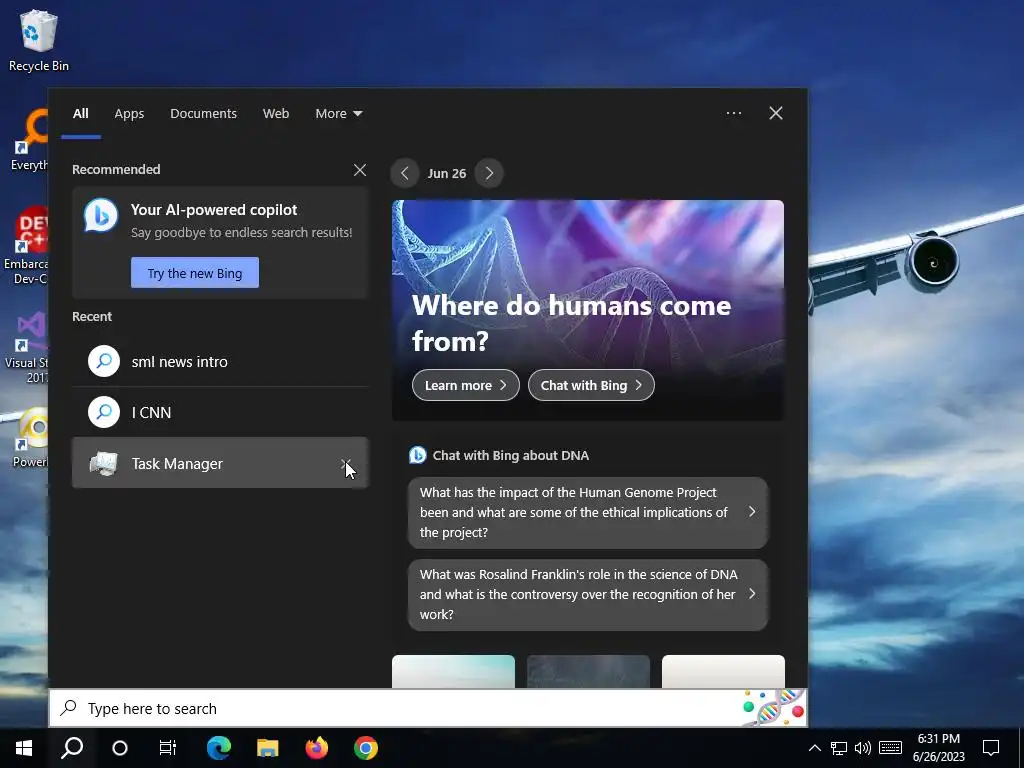Screen dimensions: 1024x768
Task: Open the Human Genome Project question
Action: point(588,513)
